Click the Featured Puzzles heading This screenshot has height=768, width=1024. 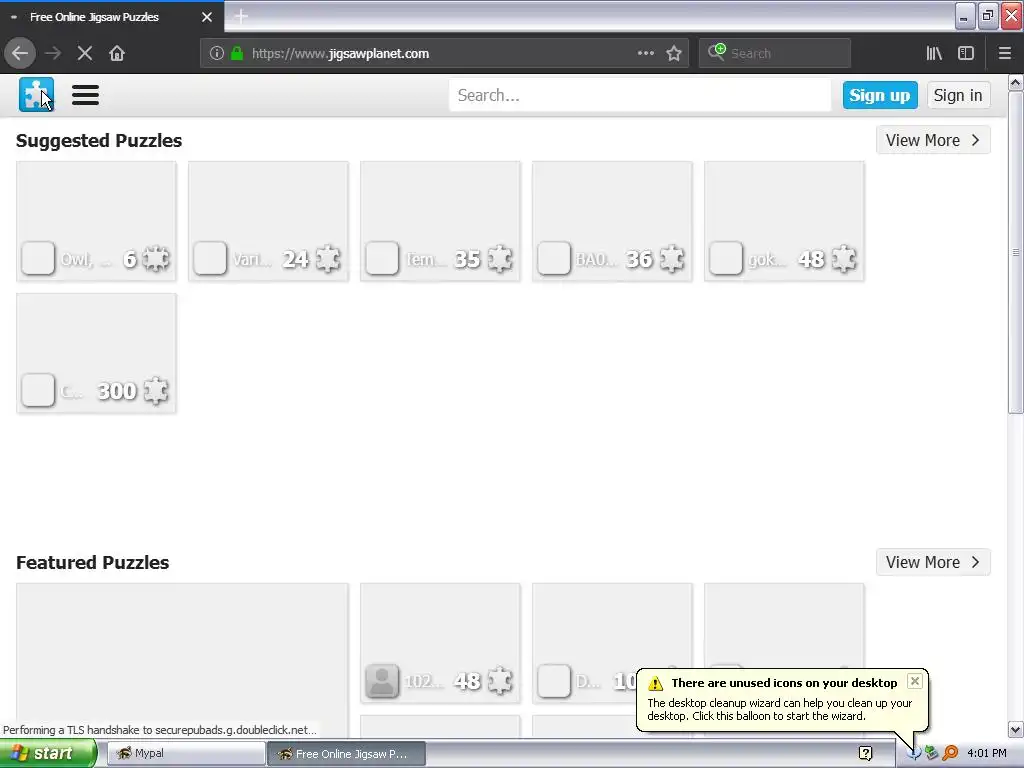click(x=92, y=562)
